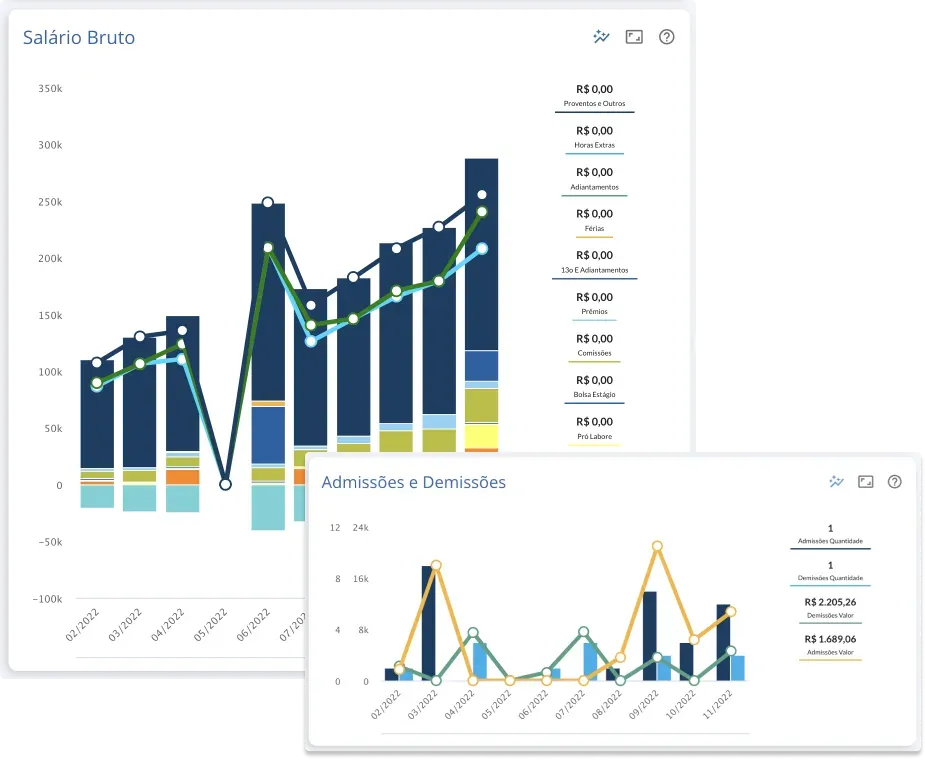Click the 04/2022 x-axis label in Salário Bruto

(x=168, y=625)
